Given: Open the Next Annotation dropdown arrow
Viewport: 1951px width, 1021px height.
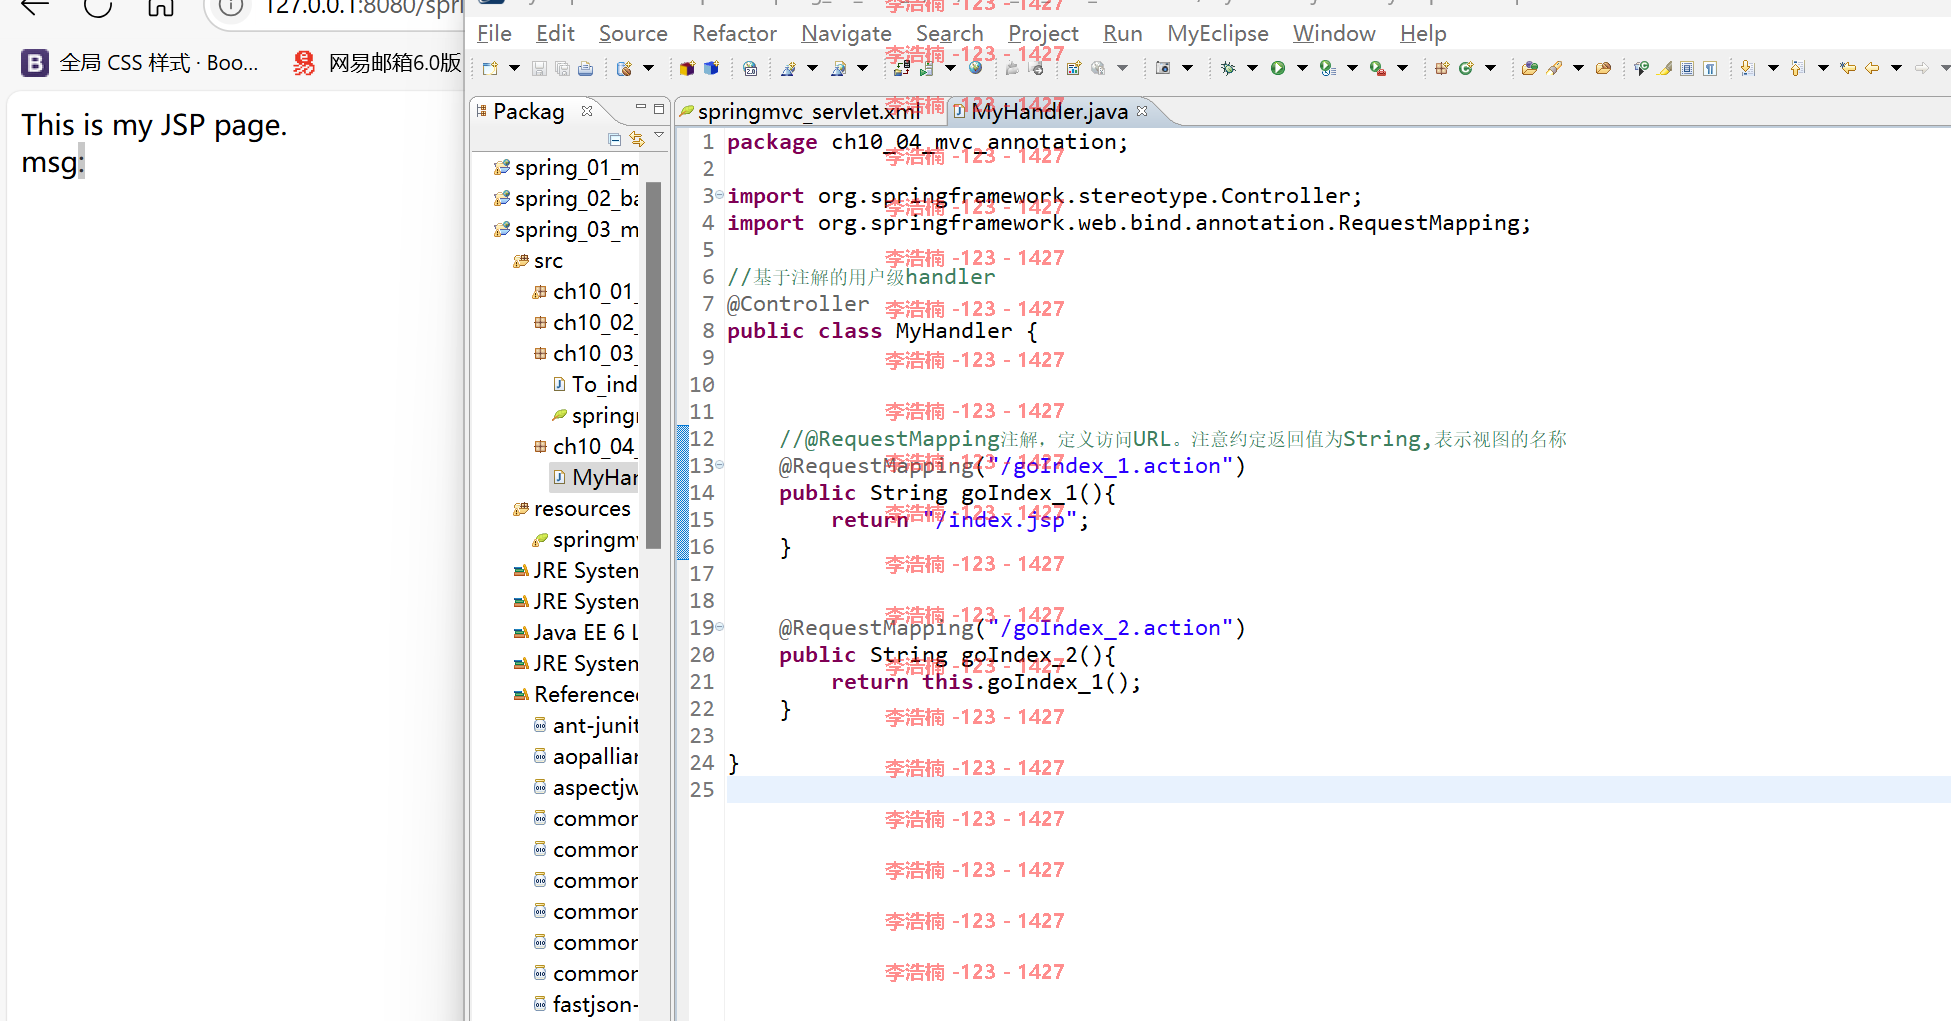Looking at the screenshot, I should point(1773,68).
